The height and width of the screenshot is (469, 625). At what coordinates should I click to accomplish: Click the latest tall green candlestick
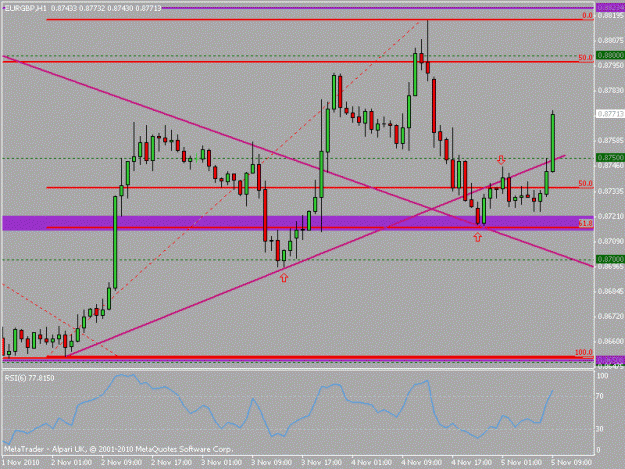[x=553, y=143]
